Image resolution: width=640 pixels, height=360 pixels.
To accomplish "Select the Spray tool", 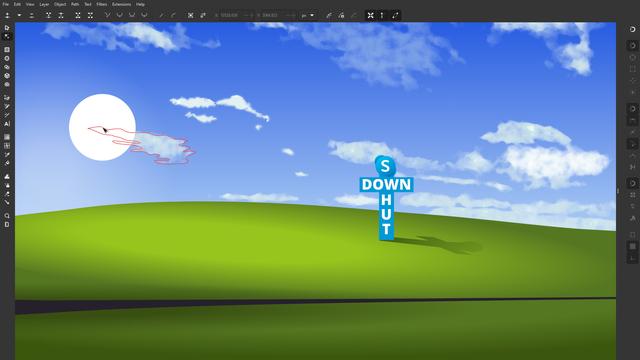I will coord(7,185).
